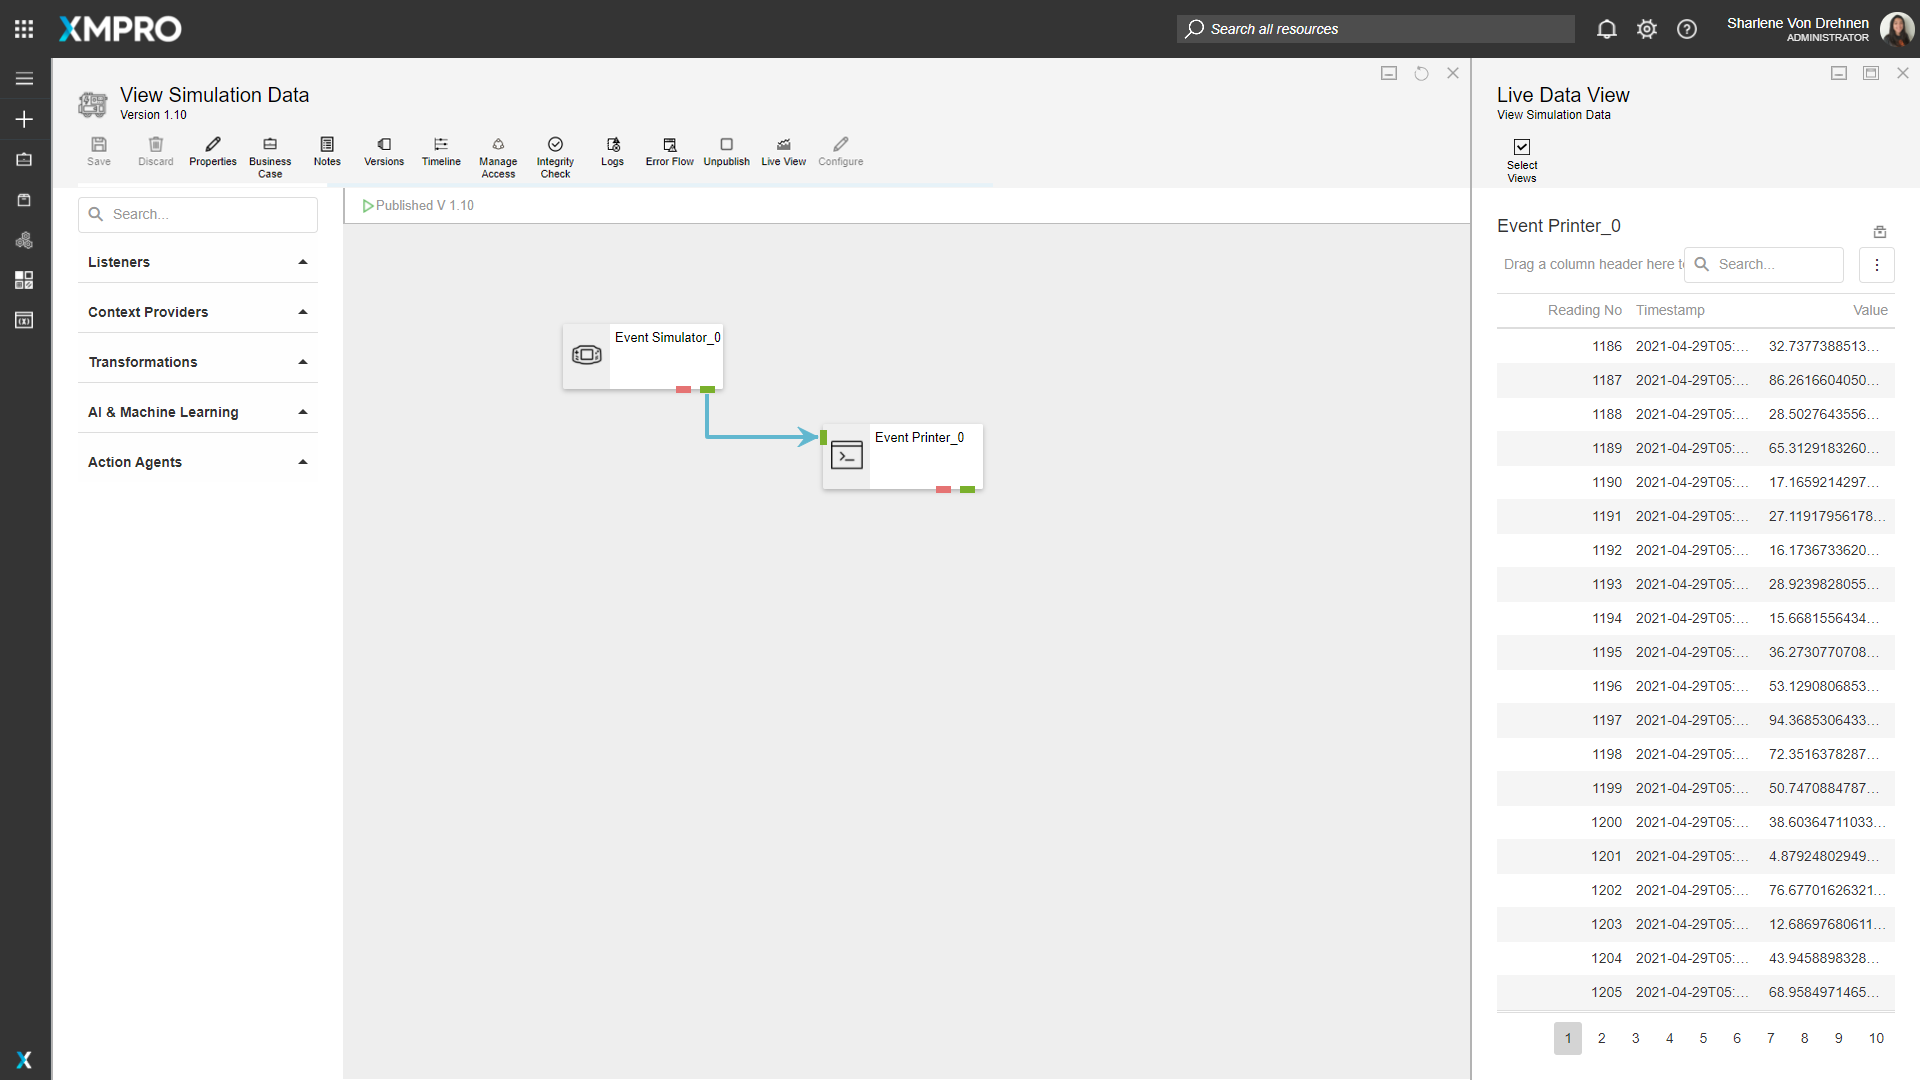Image resolution: width=1920 pixels, height=1080 pixels.
Task: Open Live View of the stream
Action: [783, 151]
